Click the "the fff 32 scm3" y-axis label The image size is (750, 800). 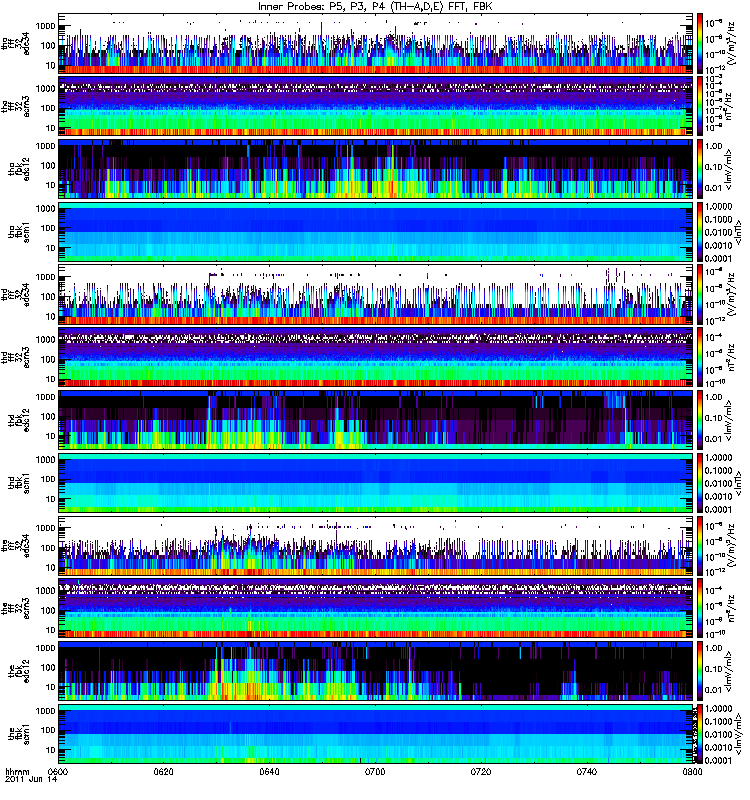click(x=16, y=608)
